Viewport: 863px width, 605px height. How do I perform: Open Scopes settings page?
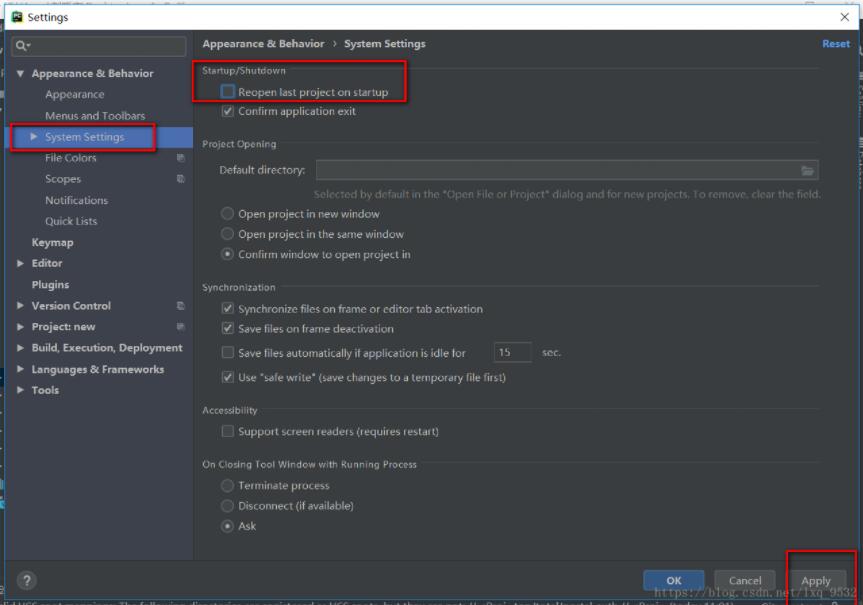click(63, 179)
